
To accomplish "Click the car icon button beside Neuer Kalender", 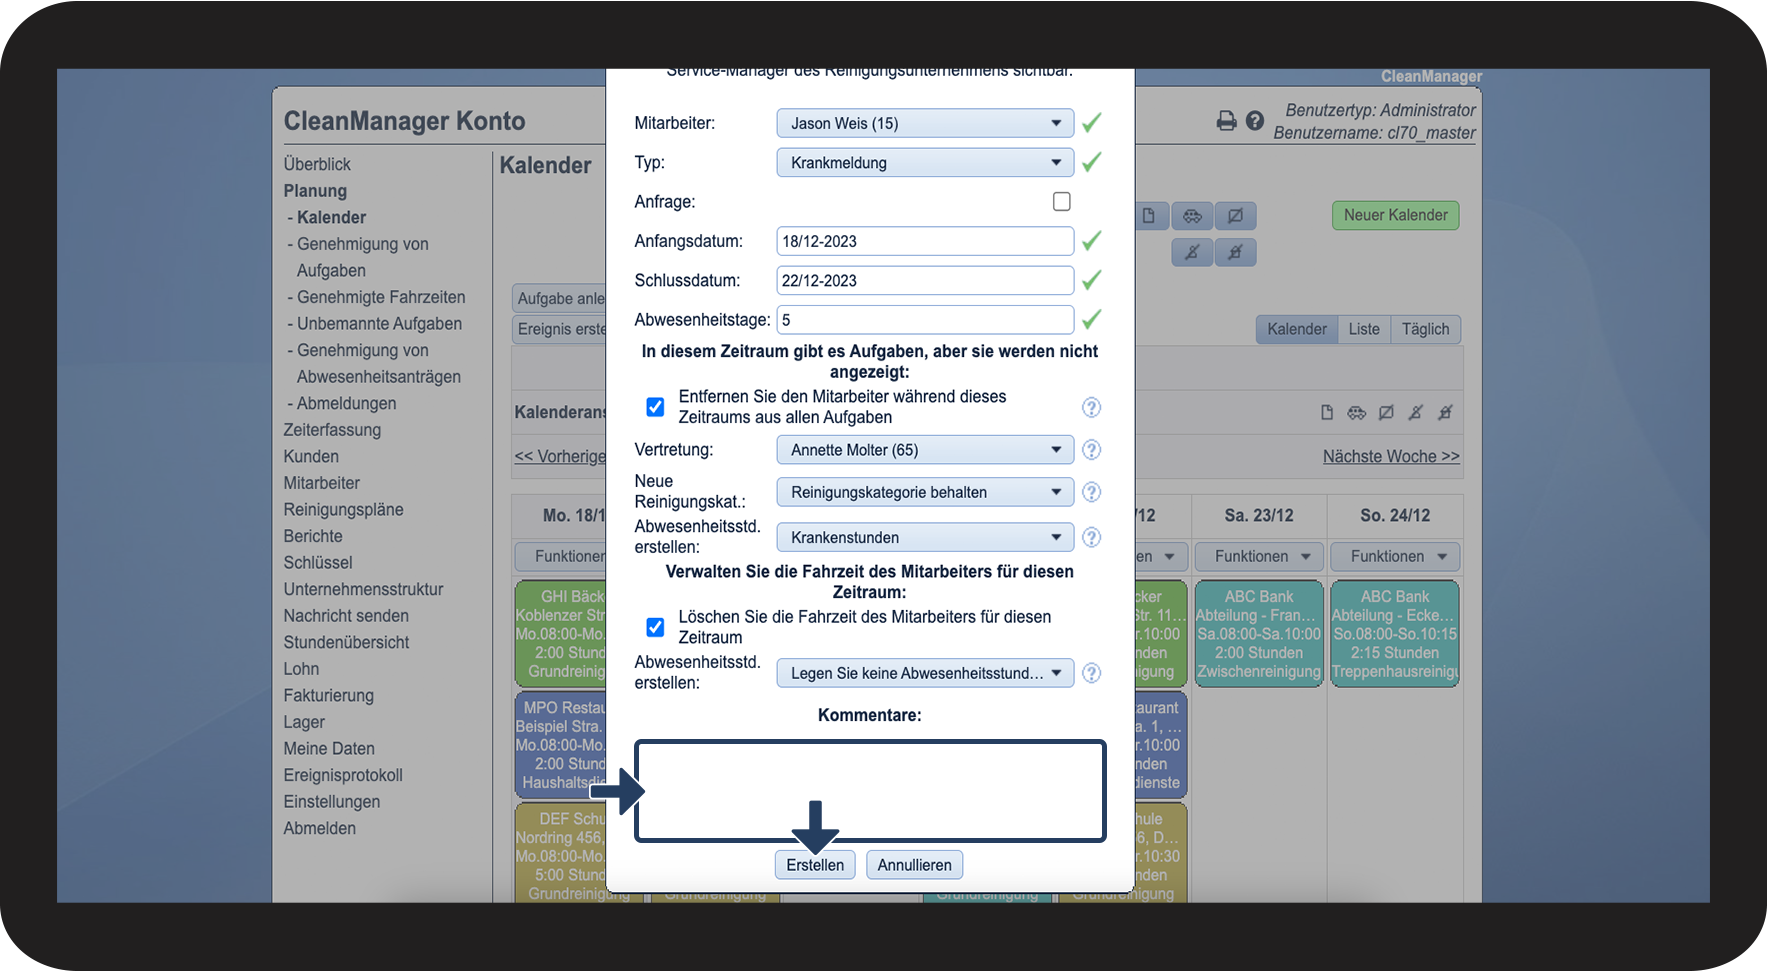I will [x=1193, y=216].
